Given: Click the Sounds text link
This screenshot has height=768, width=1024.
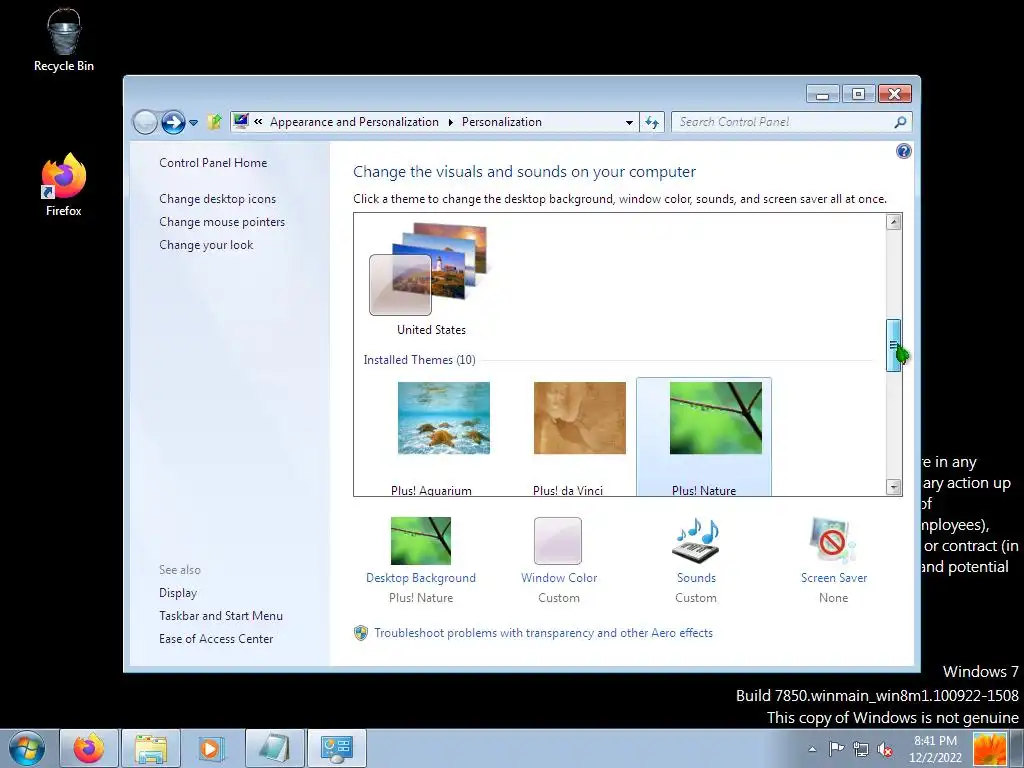Looking at the screenshot, I should [696, 578].
